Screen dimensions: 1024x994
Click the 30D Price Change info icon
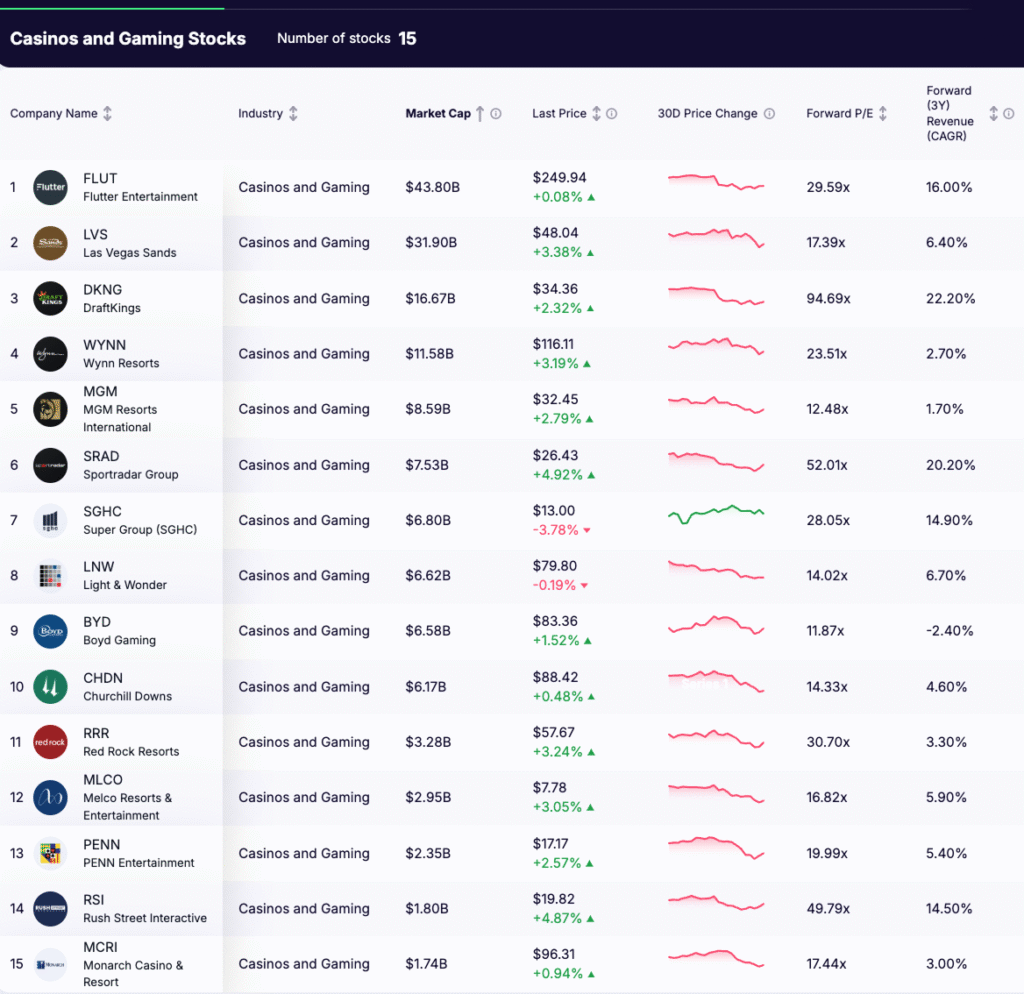[x=768, y=113]
